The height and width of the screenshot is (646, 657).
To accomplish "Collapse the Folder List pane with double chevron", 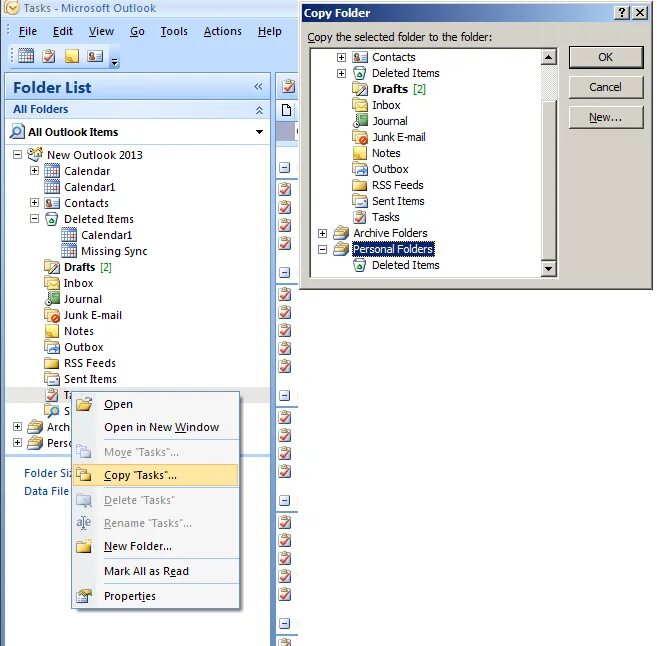I will [x=258, y=87].
